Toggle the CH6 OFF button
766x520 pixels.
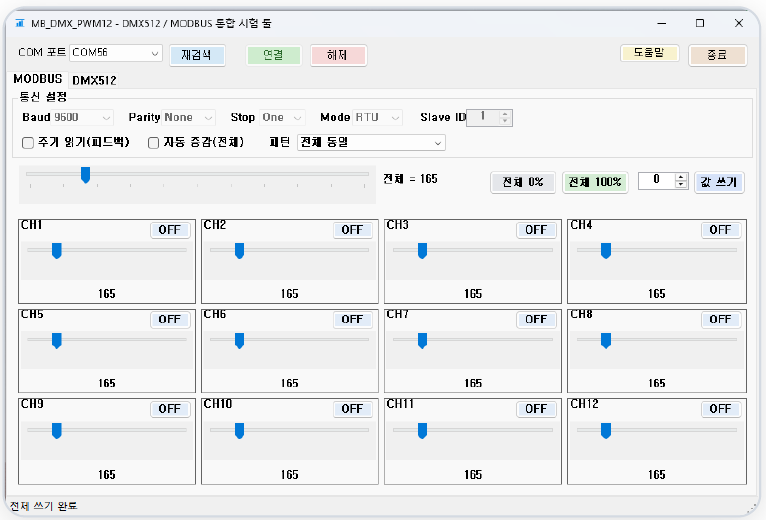point(353,319)
